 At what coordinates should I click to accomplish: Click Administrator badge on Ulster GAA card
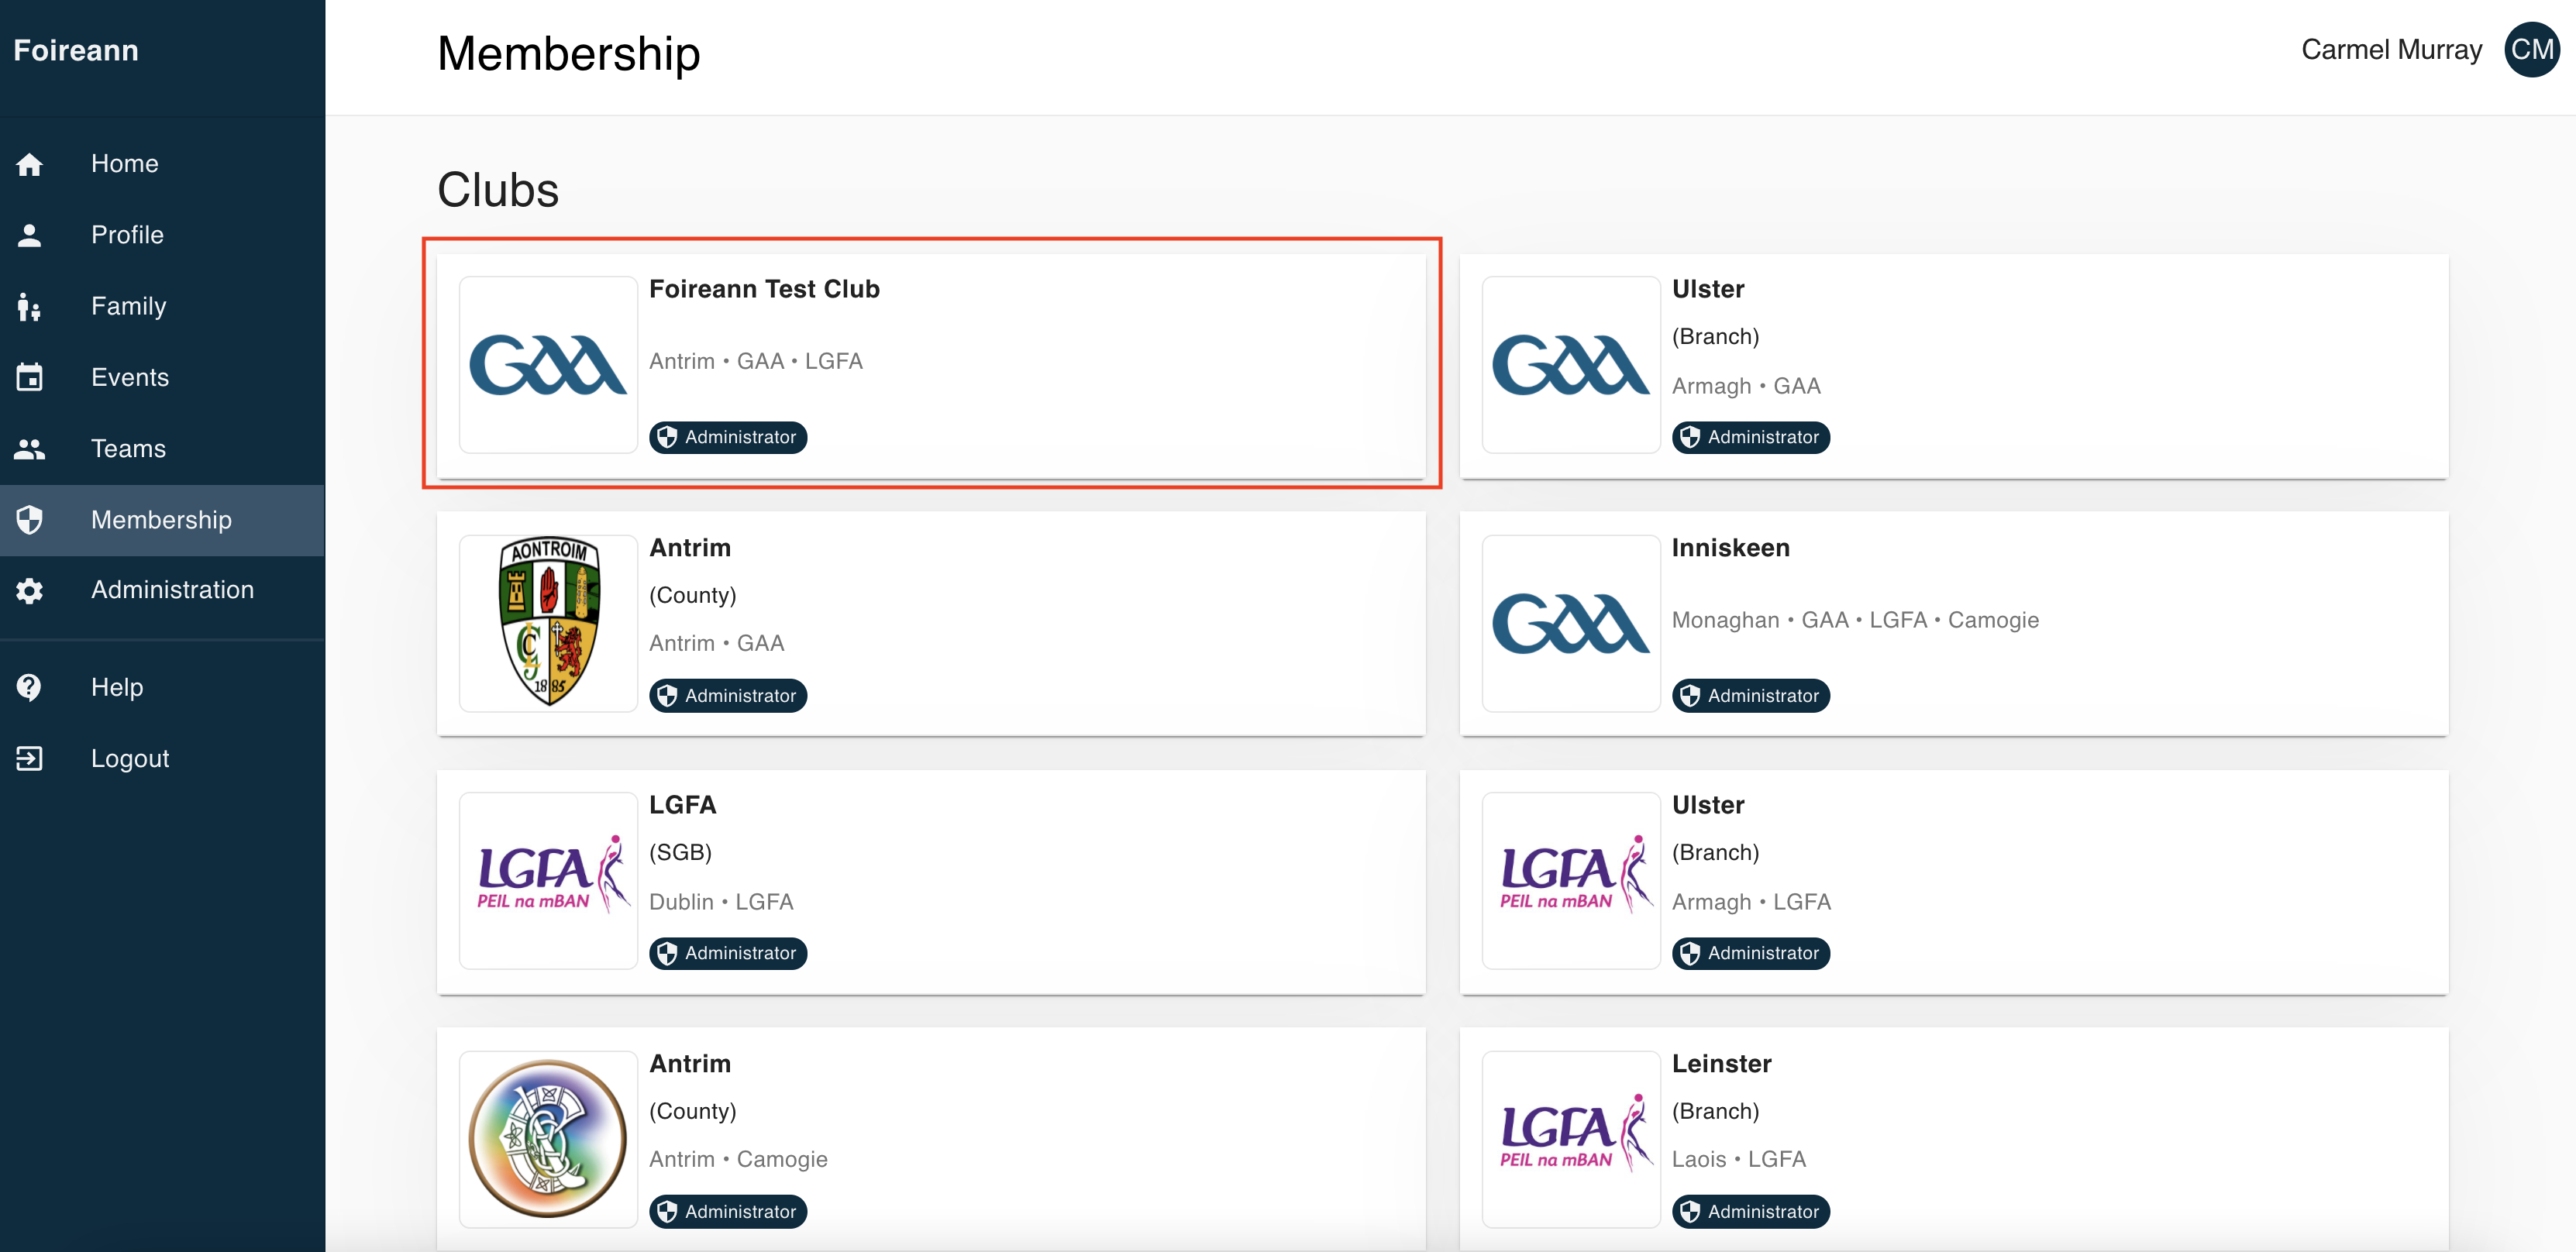click(1751, 438)
